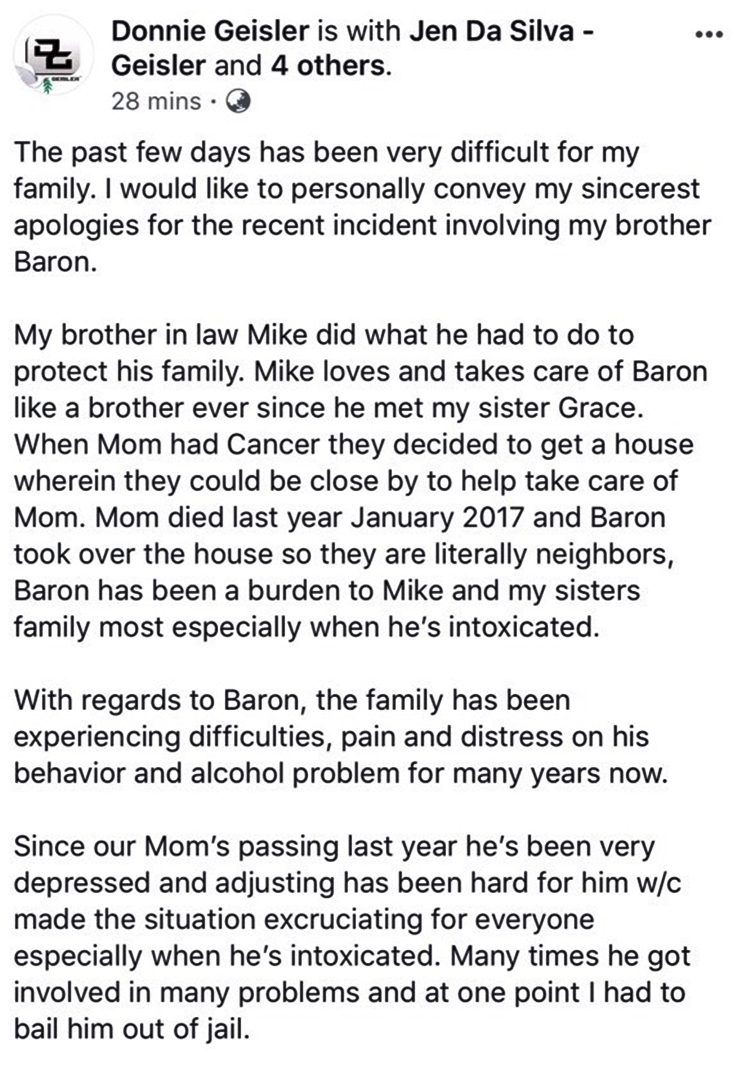Image resolution: width=750 pixels, height=1073 pixels.
Task: Click the word neighbors in the post
Action: pyautogui.click(x=605, y=555)
